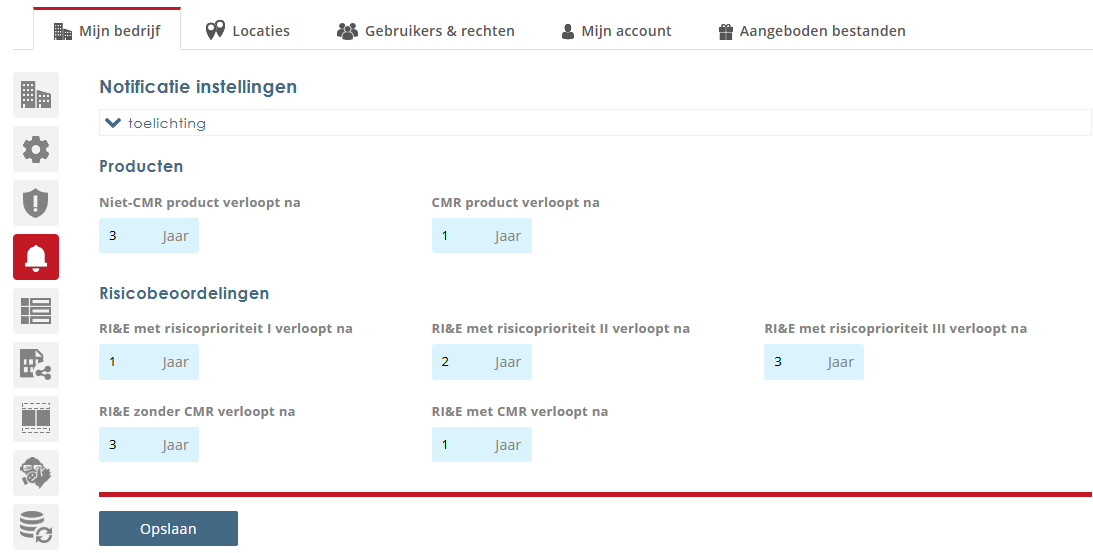Open the Aangeboden bestanden tab
Screen dimensions: 1093x553
(811, 31)
